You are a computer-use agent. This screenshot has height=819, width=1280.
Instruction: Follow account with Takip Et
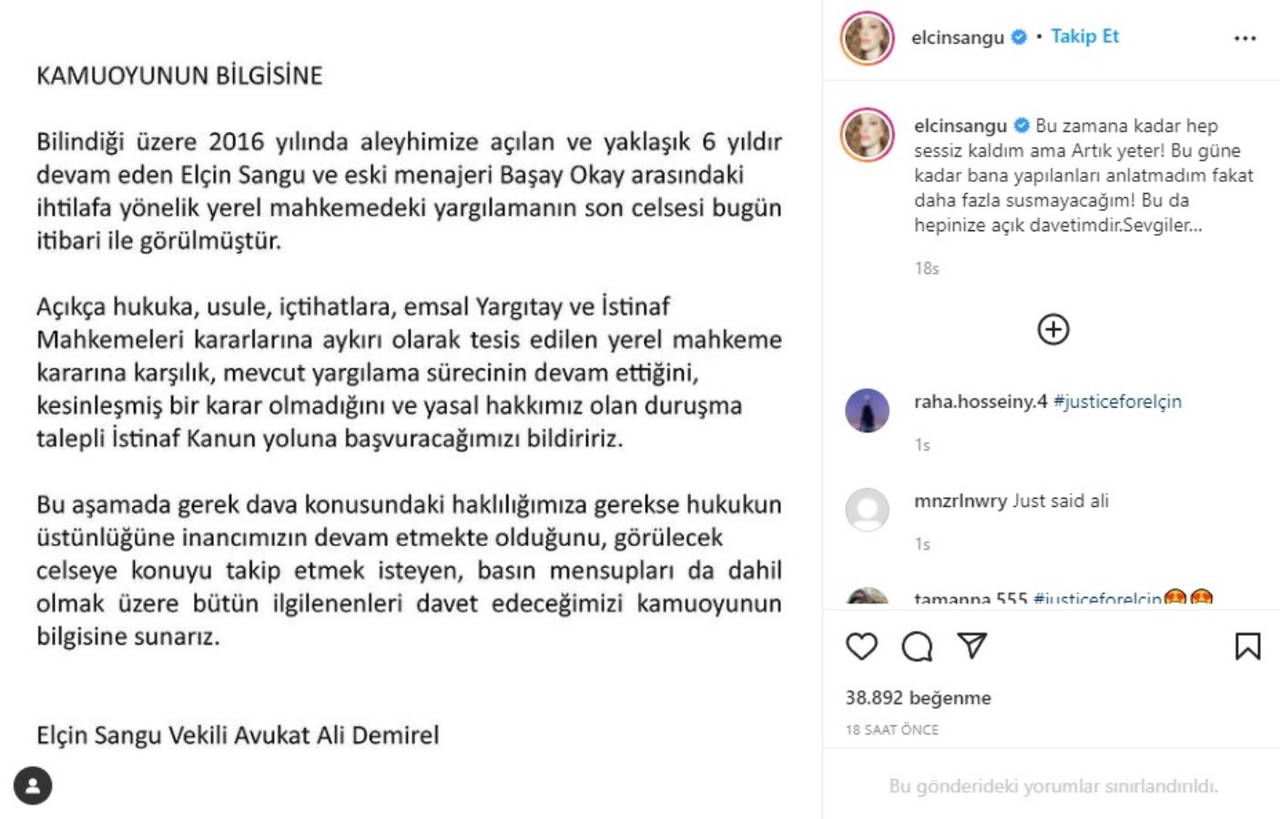[x=1085, y=37]
